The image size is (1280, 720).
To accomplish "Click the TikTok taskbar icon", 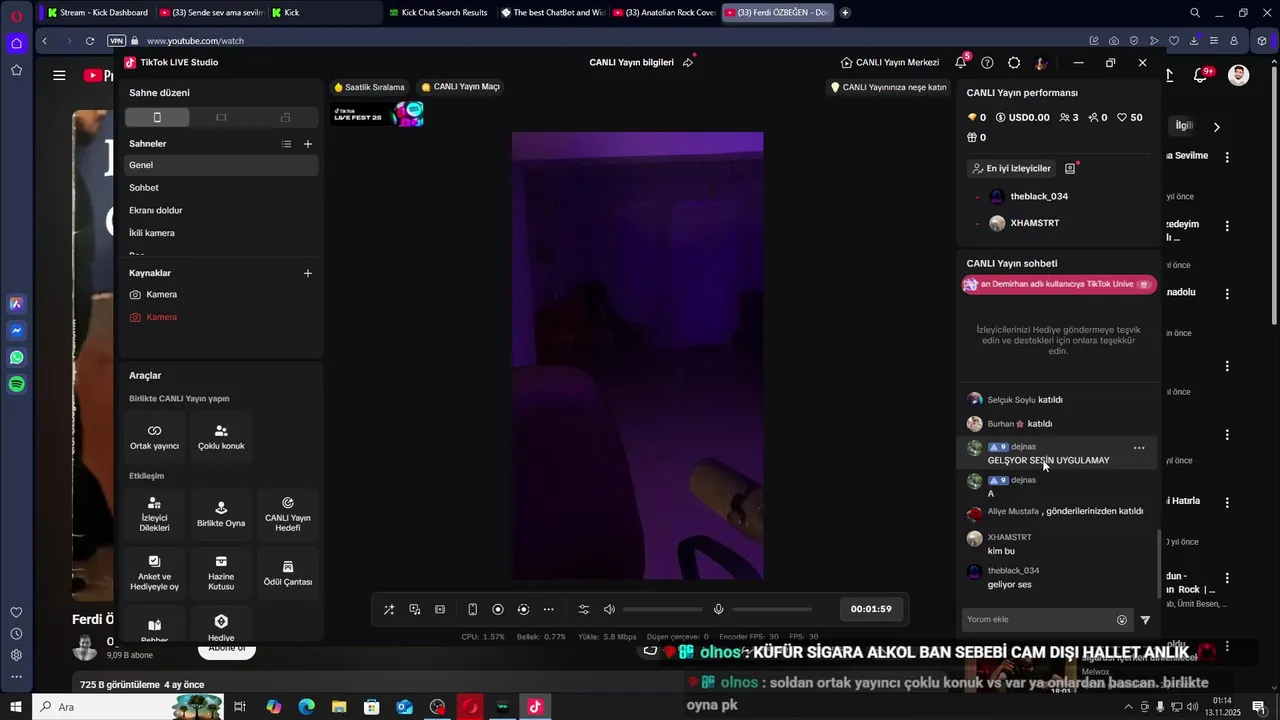I will [x=535, y=707].
